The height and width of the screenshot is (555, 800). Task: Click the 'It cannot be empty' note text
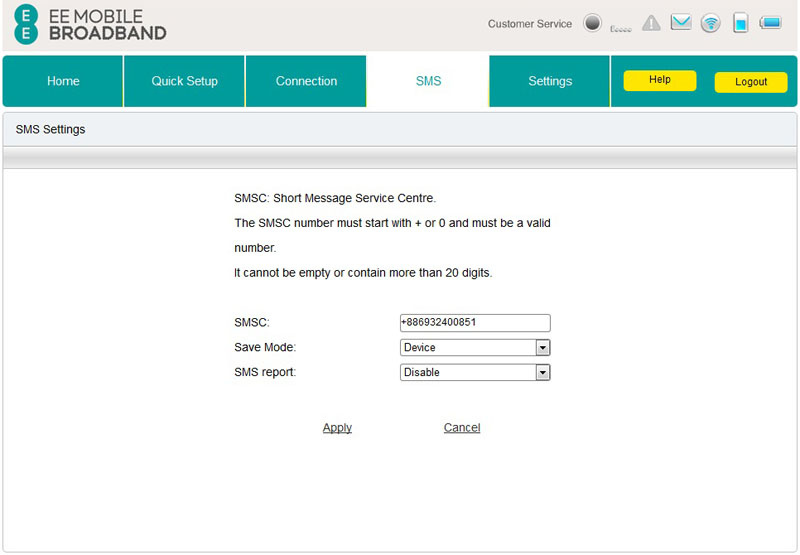coord(363,273)
